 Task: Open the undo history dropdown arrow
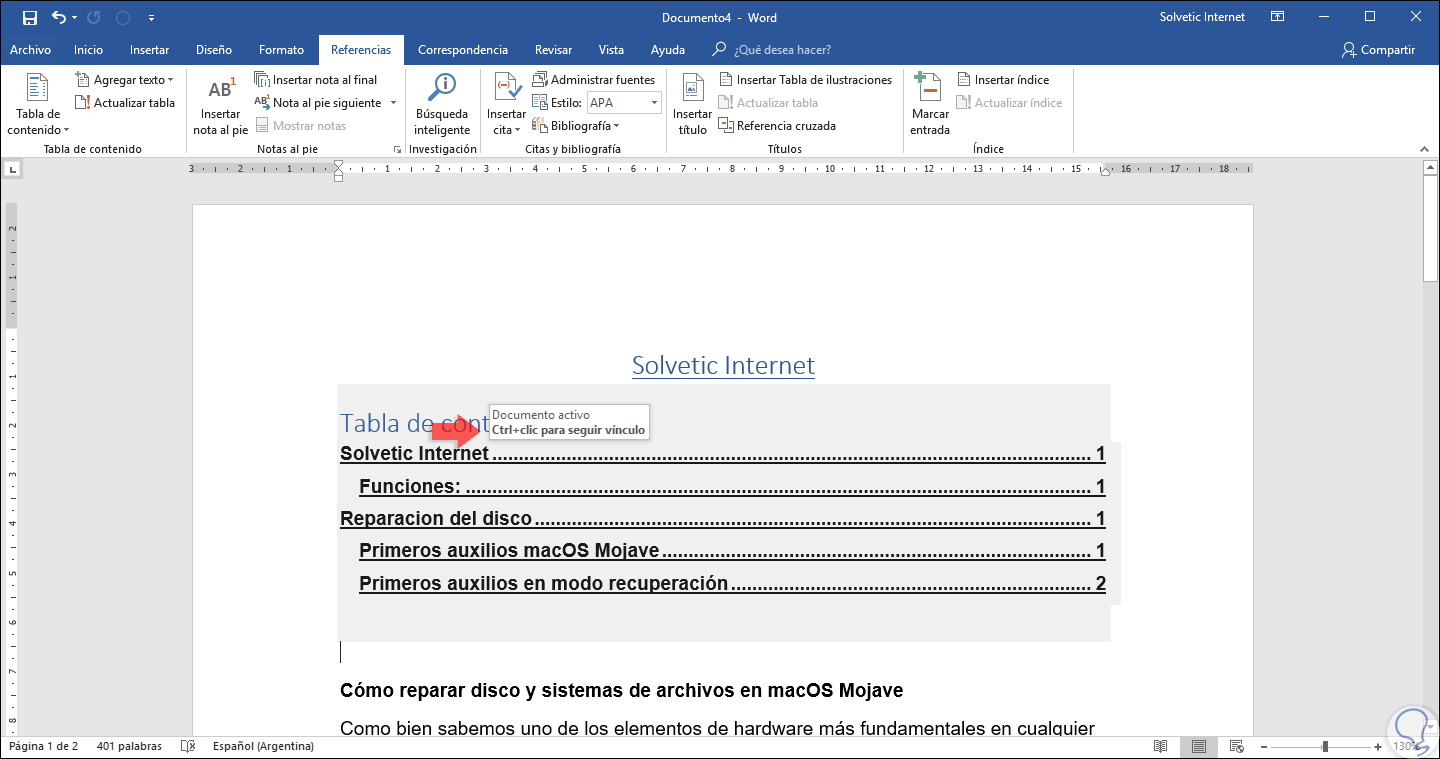[74, 18]
